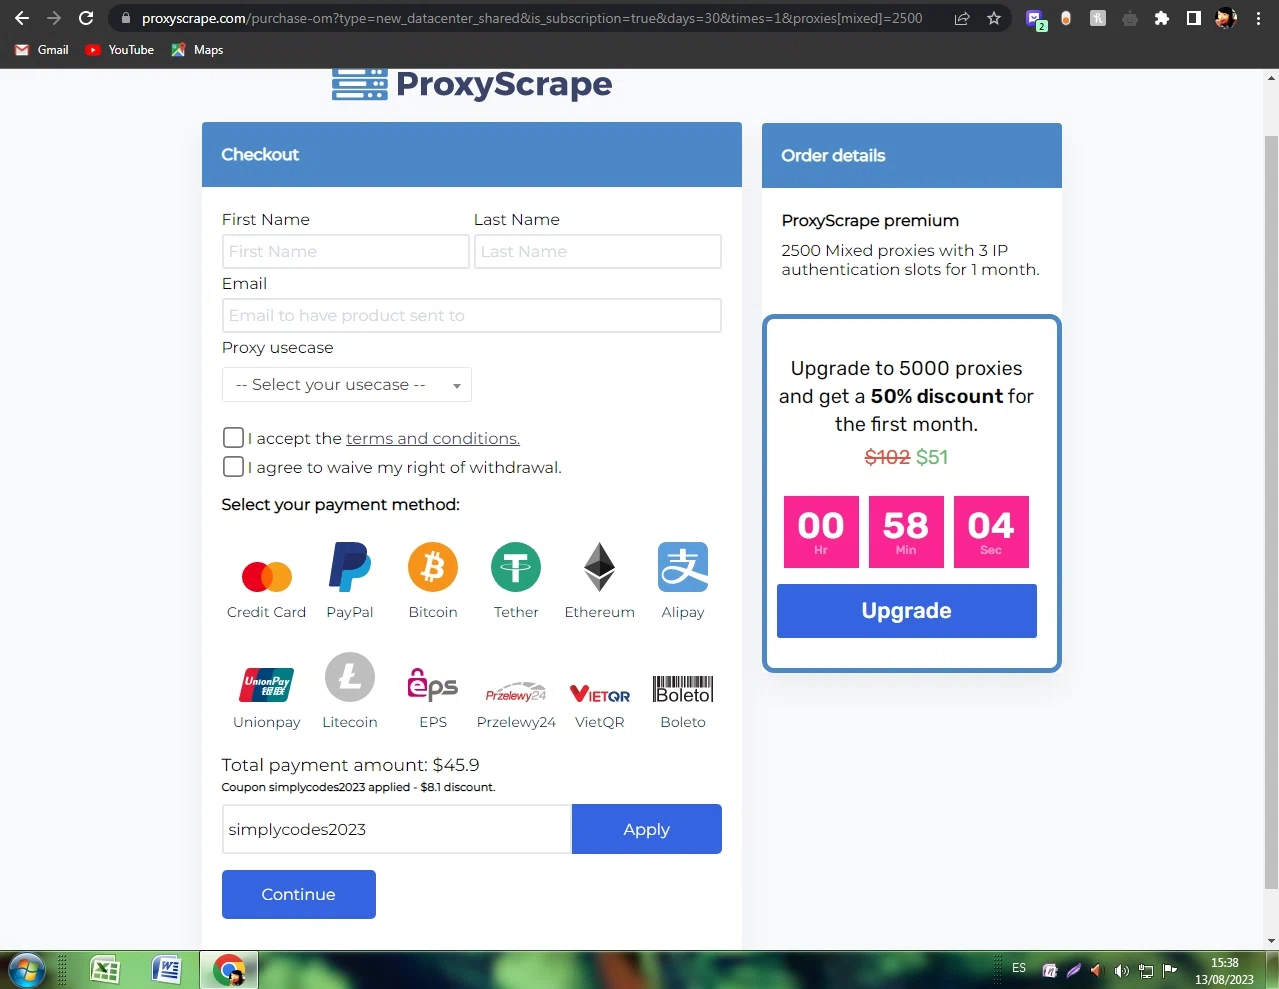
Task: Open Chrome profile avatar
Action: 1225,18
